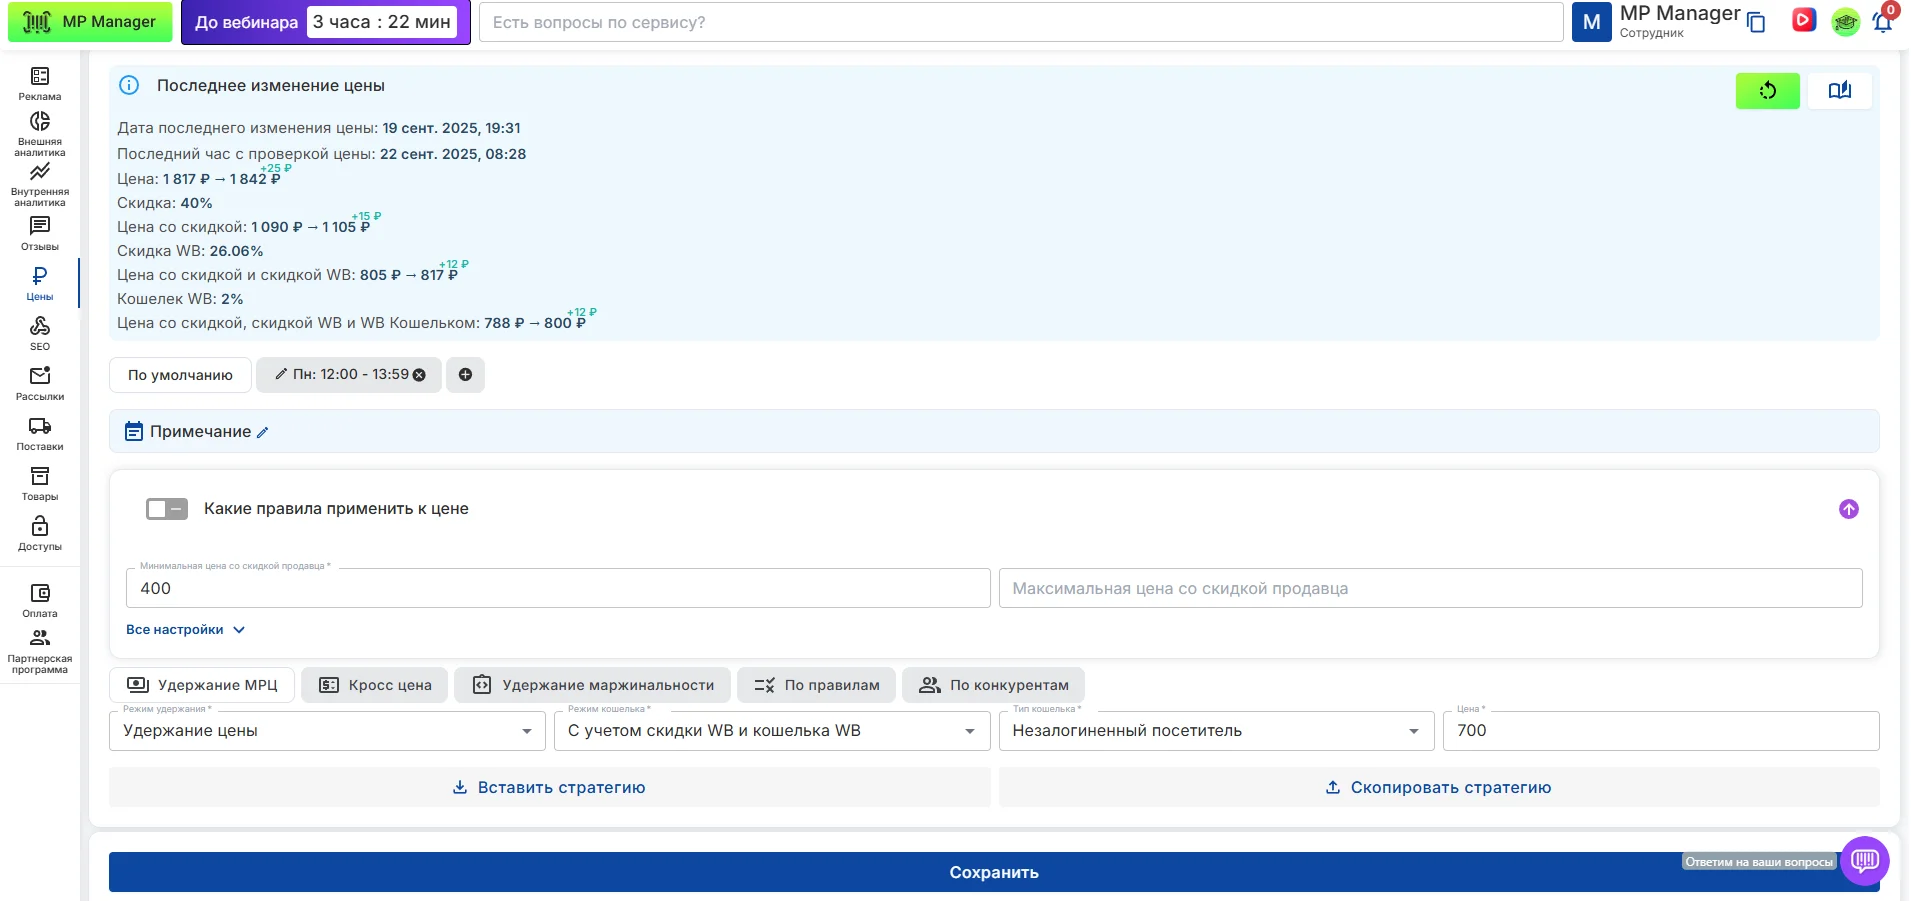The width and height of the screenshot is (1911, 901).
Task: Switch to the Кросс цена tab
Action: coord(375,685)
